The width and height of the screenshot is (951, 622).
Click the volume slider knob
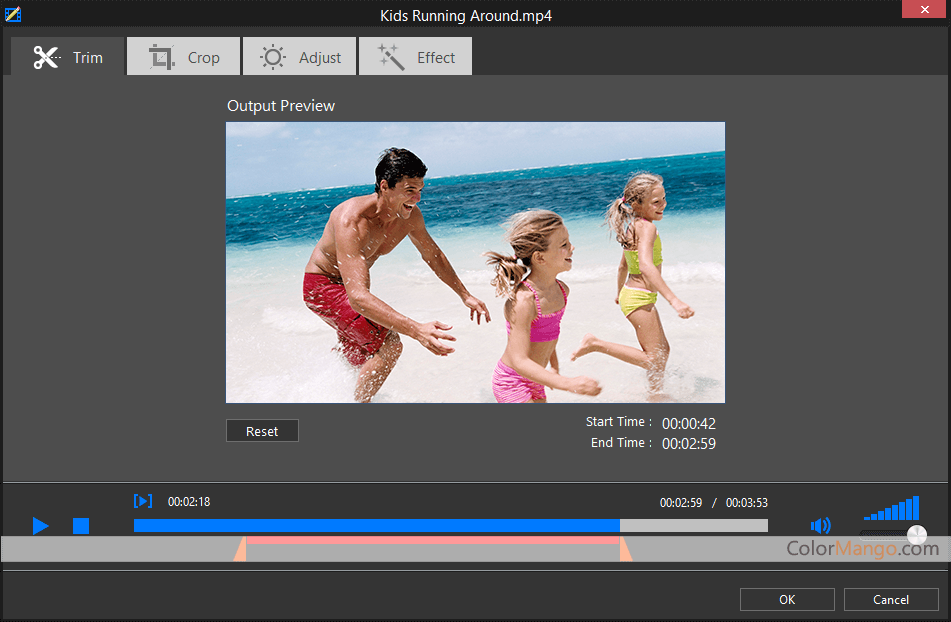click(916, 535)
